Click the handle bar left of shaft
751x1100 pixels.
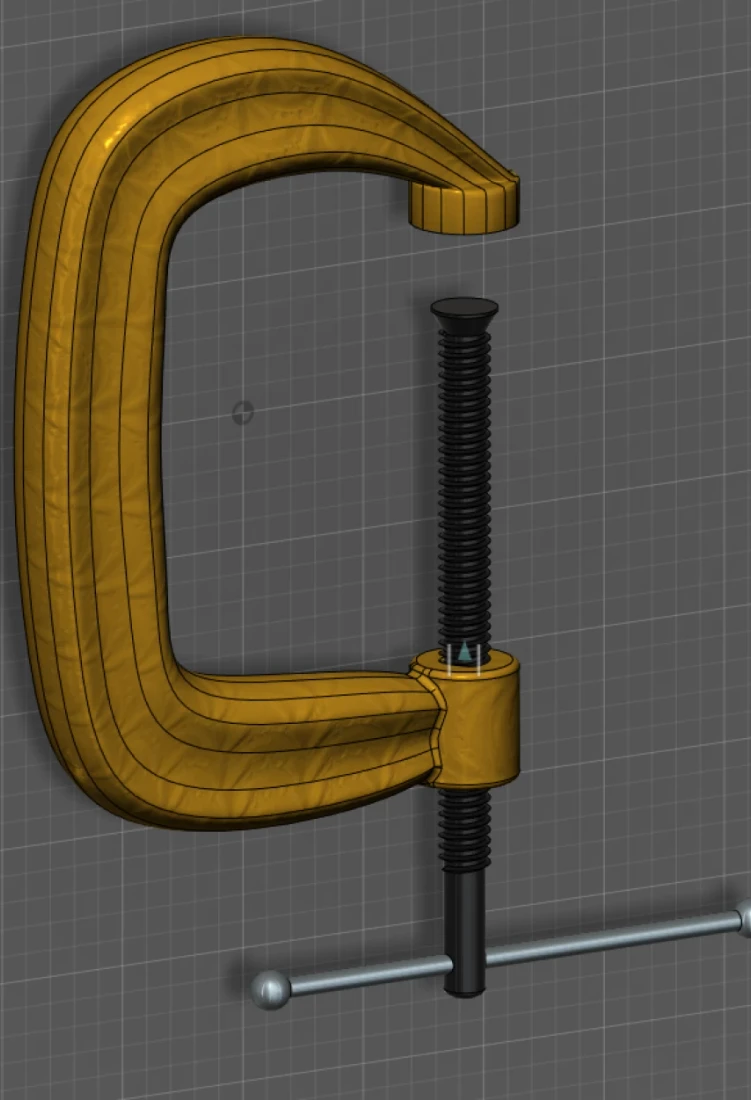coord(370,974)
